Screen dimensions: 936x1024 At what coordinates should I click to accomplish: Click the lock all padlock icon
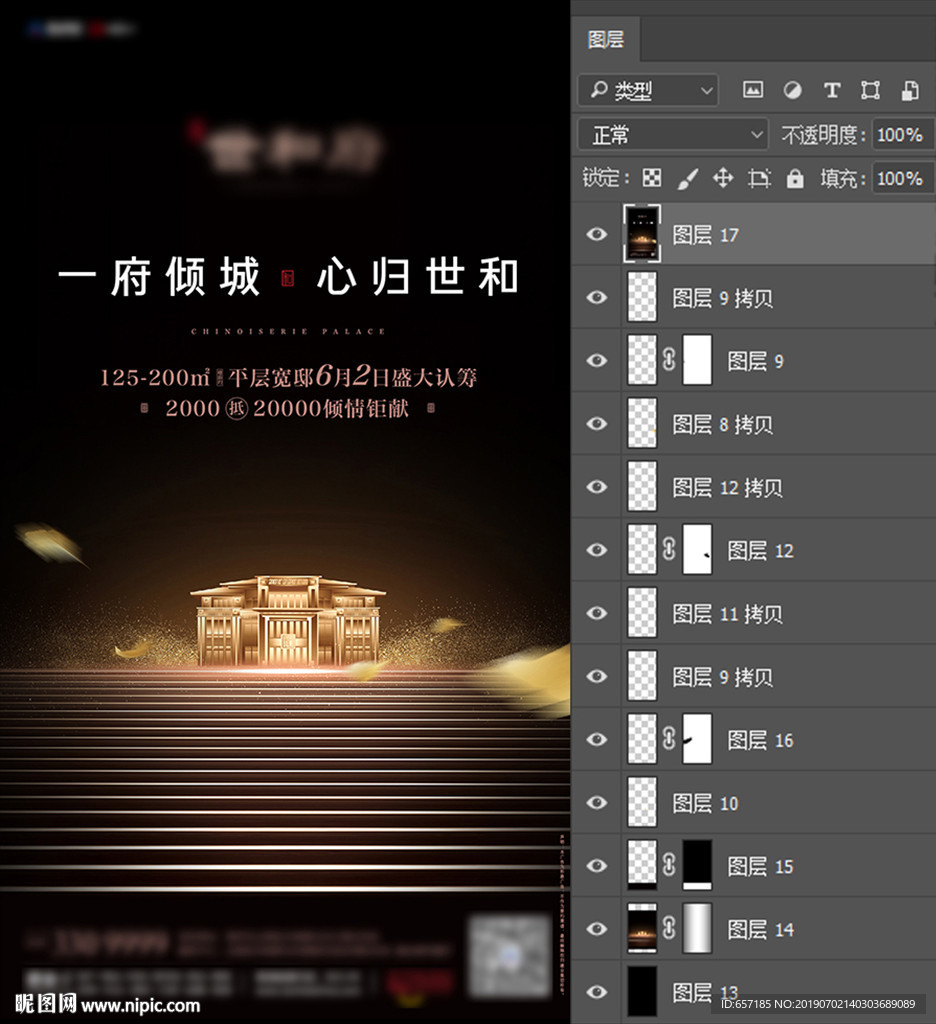[x=795, y=178]
